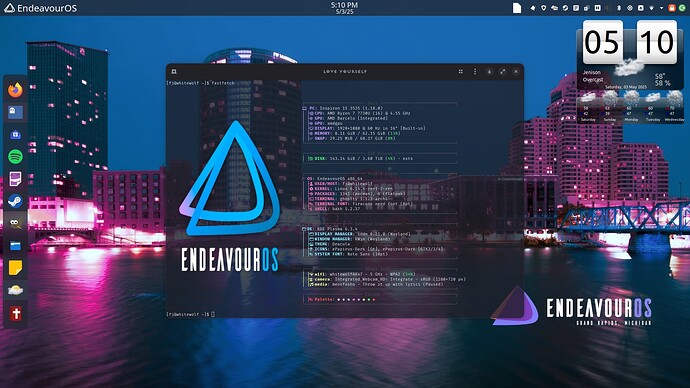Click the 05 hour flip card
The height and width of the screenshot is (388, 690).
coord(602,42)
